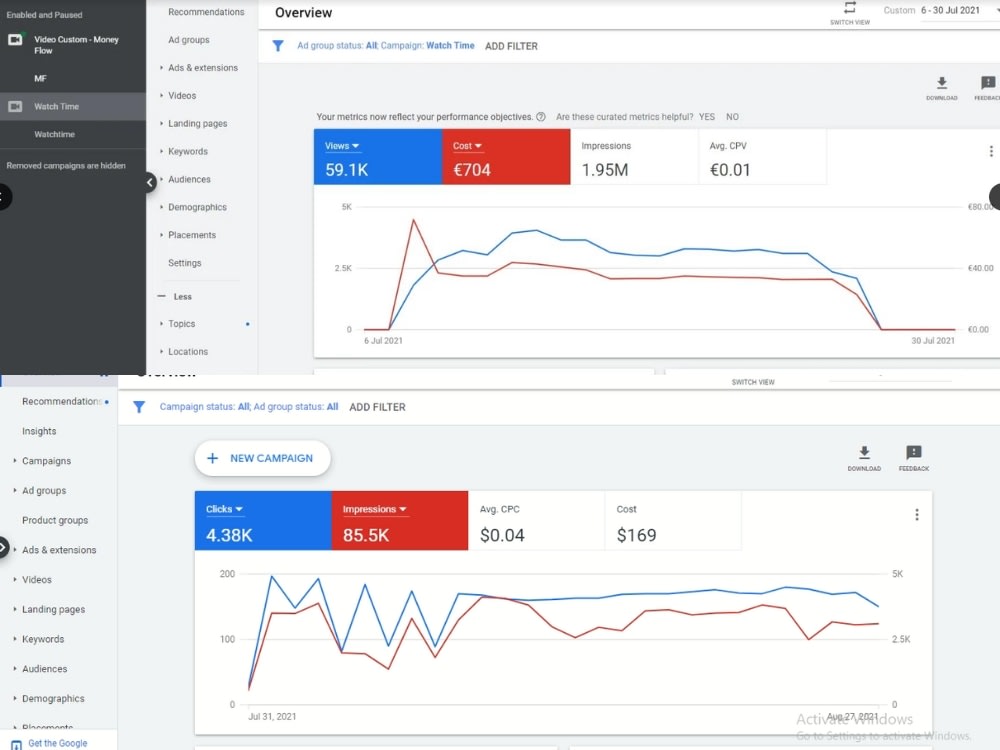
Task: Click the Feedback icon in top overview
Action: pyautogui.click(x=988, y=83)
